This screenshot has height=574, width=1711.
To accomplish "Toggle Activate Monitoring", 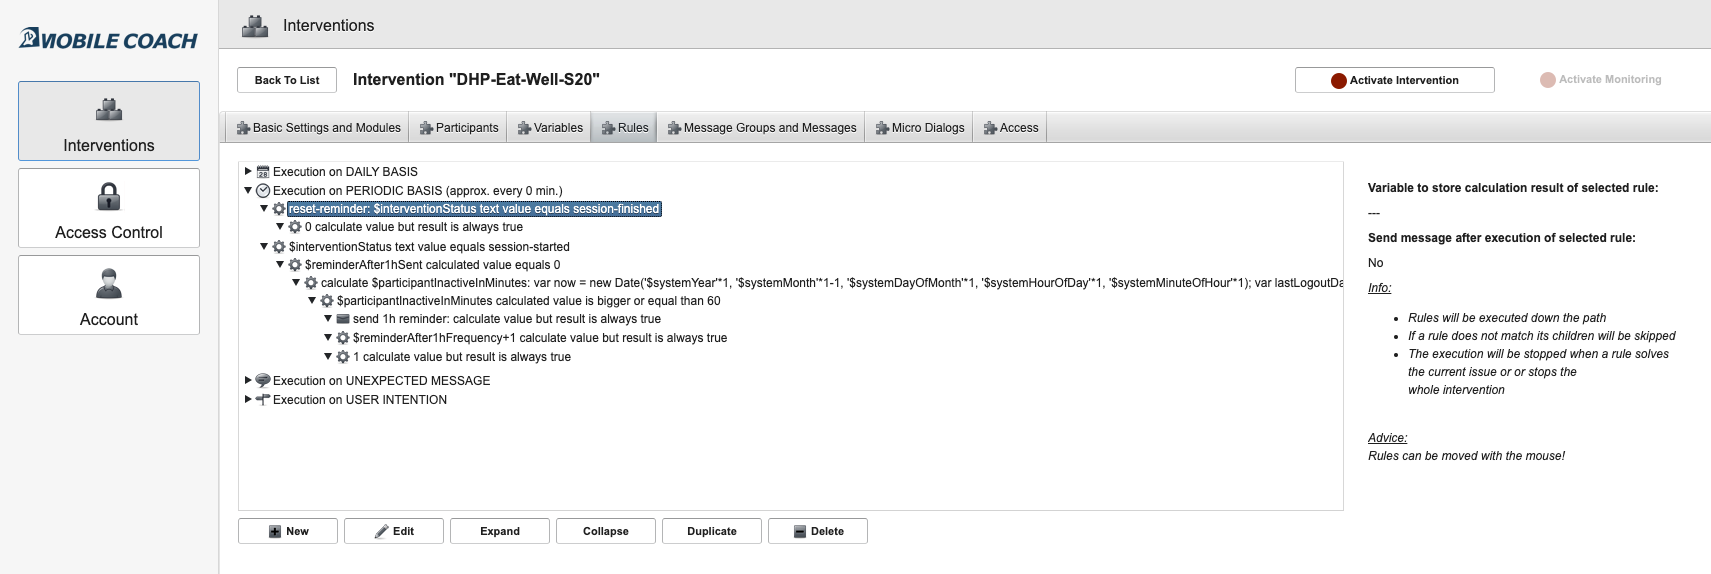I will click(x=1600, y=80).
